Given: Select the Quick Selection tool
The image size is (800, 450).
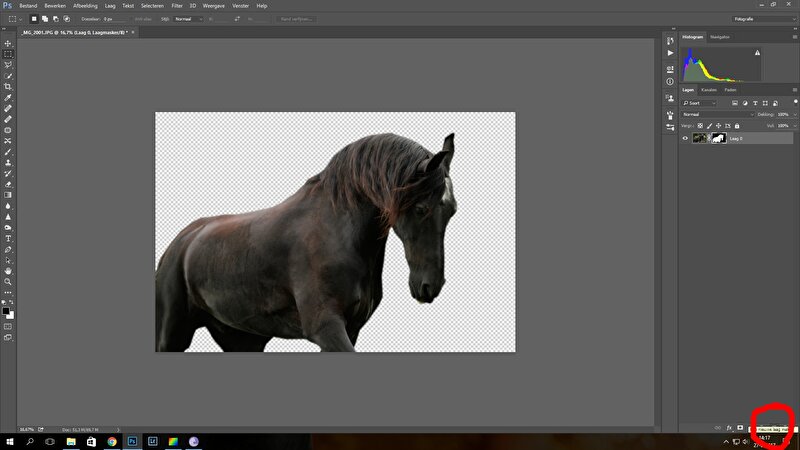Looking at the screenshot, I should point(8,76).
